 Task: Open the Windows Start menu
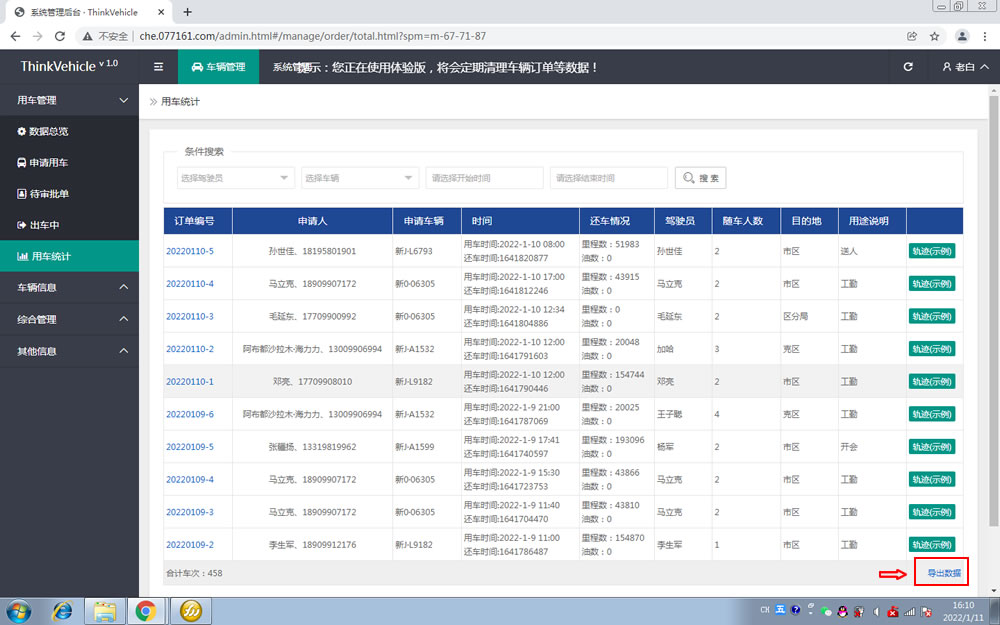tap(19, 611)
